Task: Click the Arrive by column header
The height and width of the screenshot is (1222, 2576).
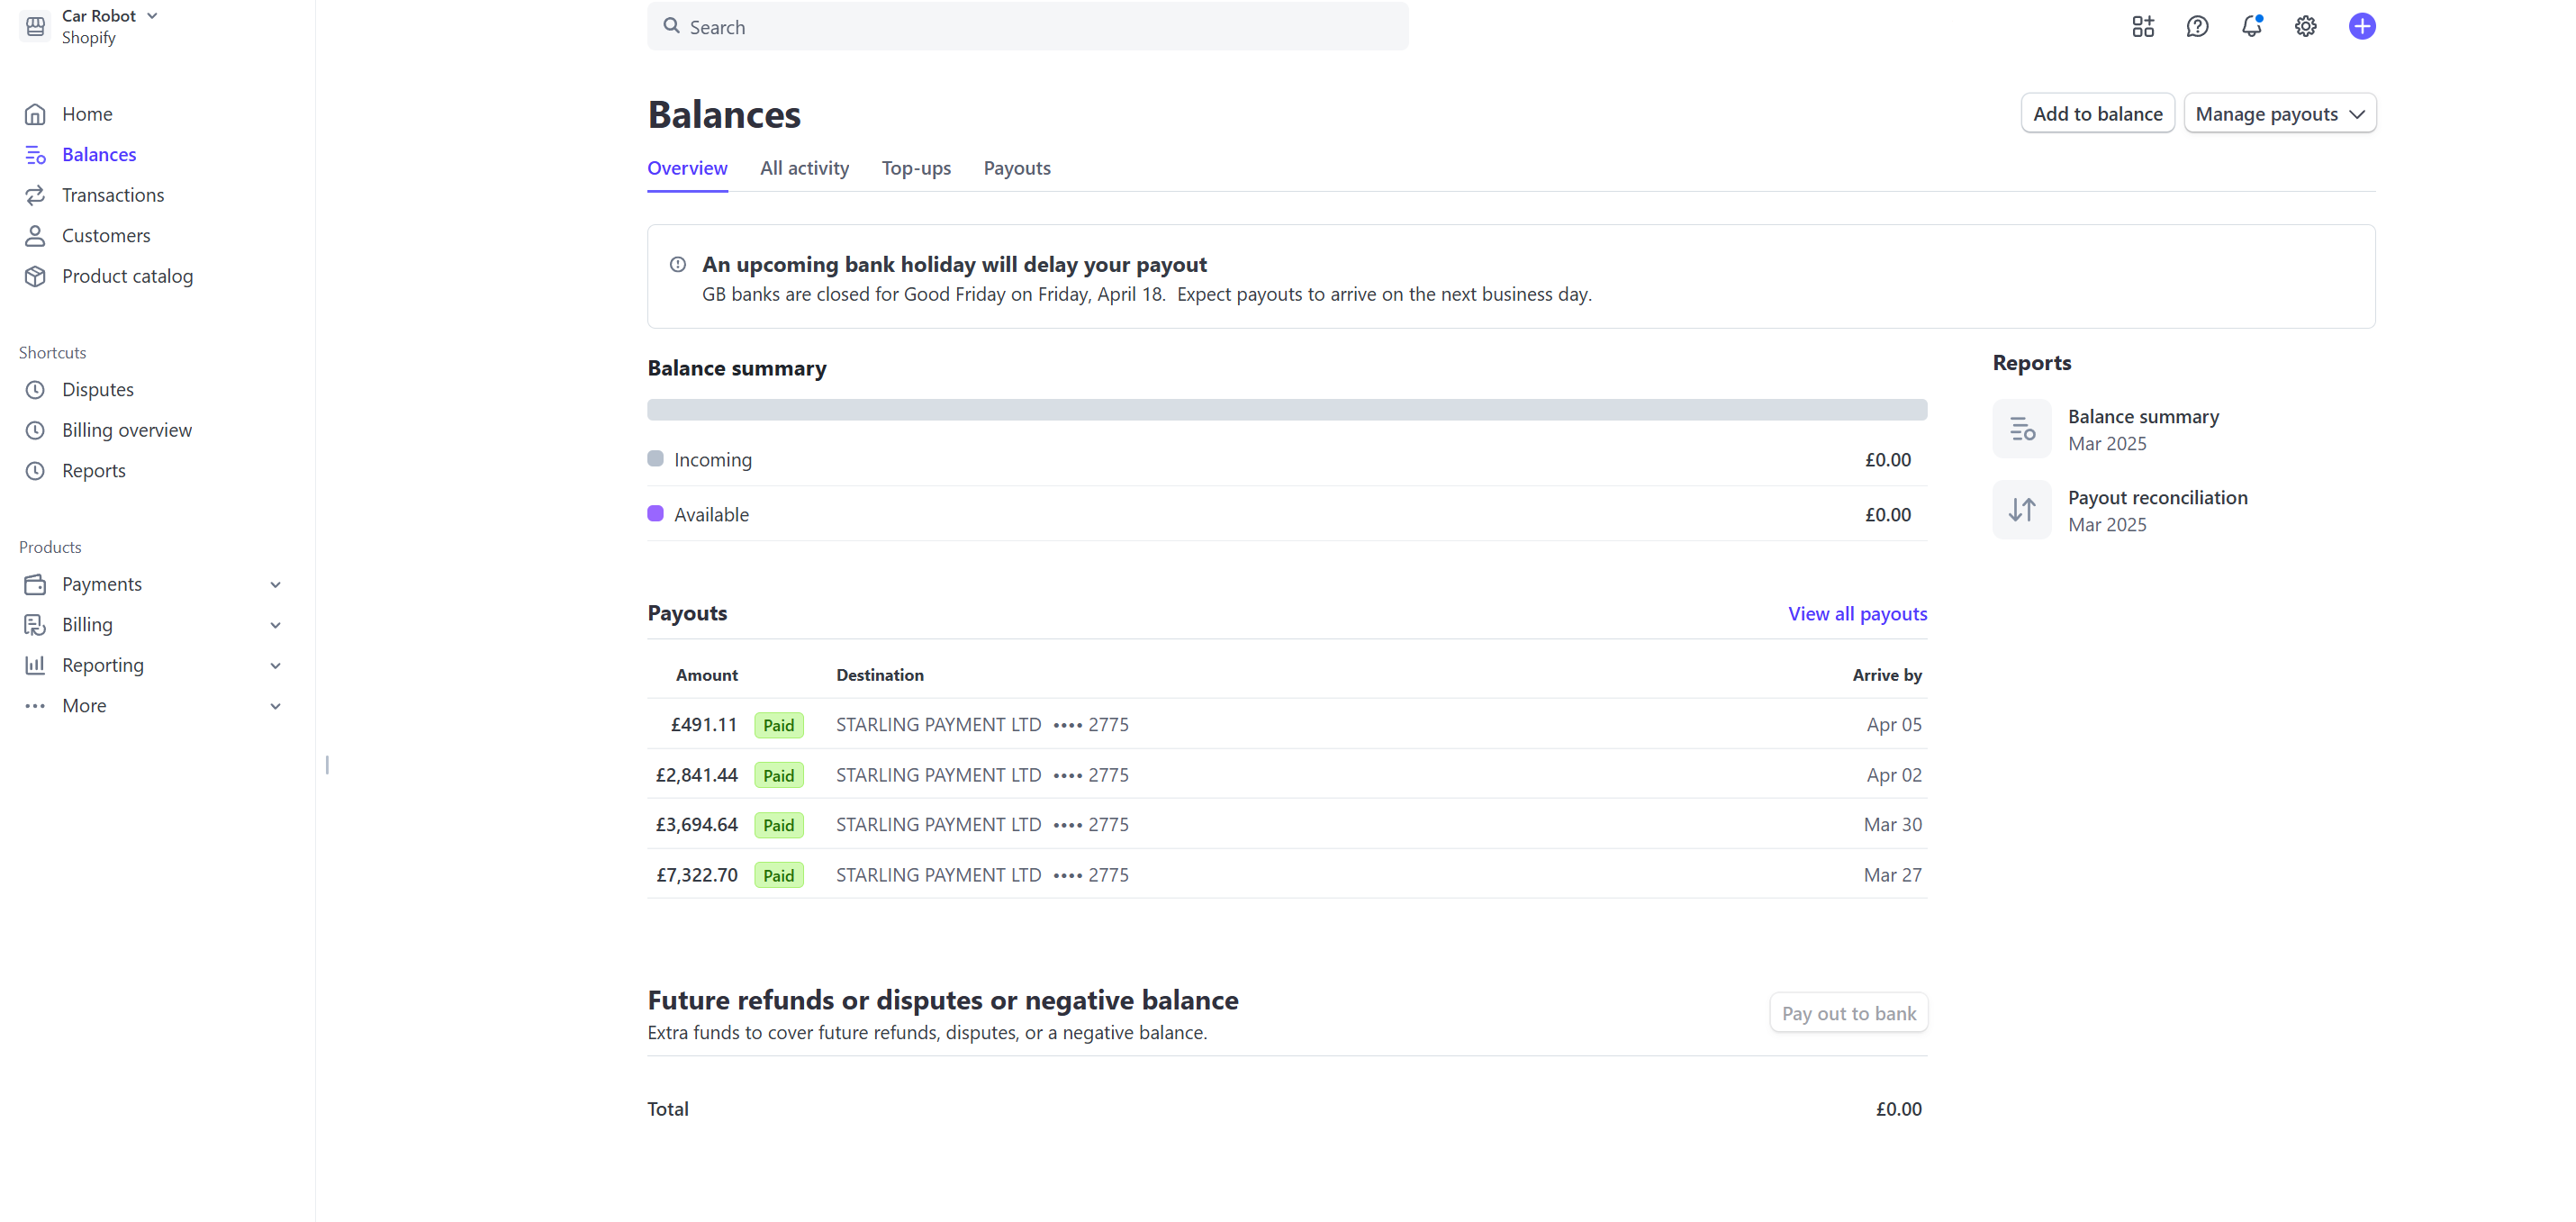Action: (1887, 676)
